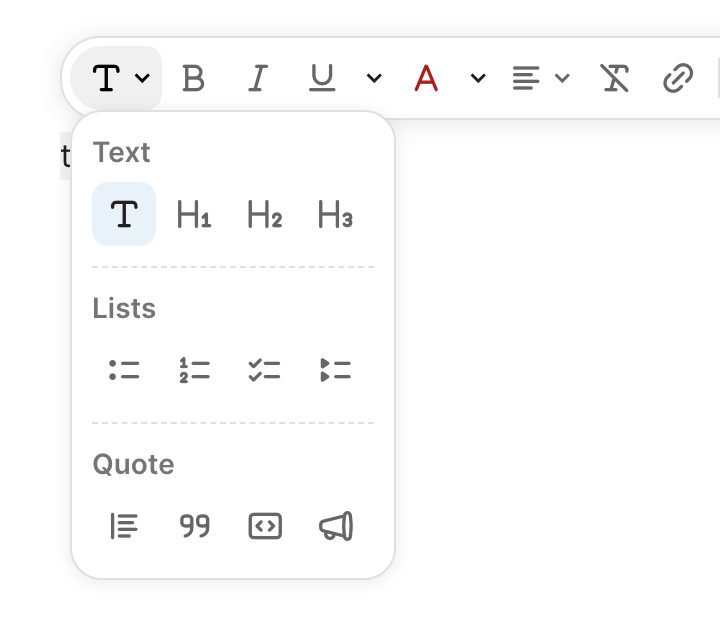The width and height of the screenshot is (720, 642).
Task: Select plain Text paragraph style
Action: 124,214
